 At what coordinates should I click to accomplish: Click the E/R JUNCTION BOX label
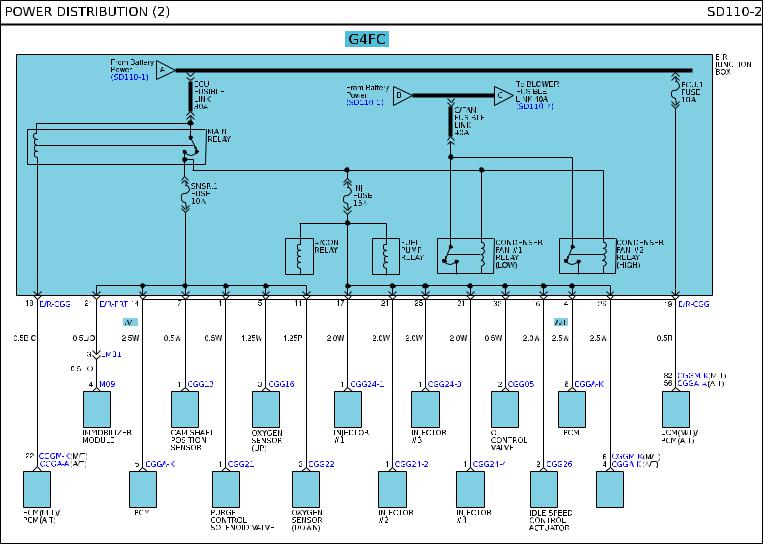coord(733,64)
